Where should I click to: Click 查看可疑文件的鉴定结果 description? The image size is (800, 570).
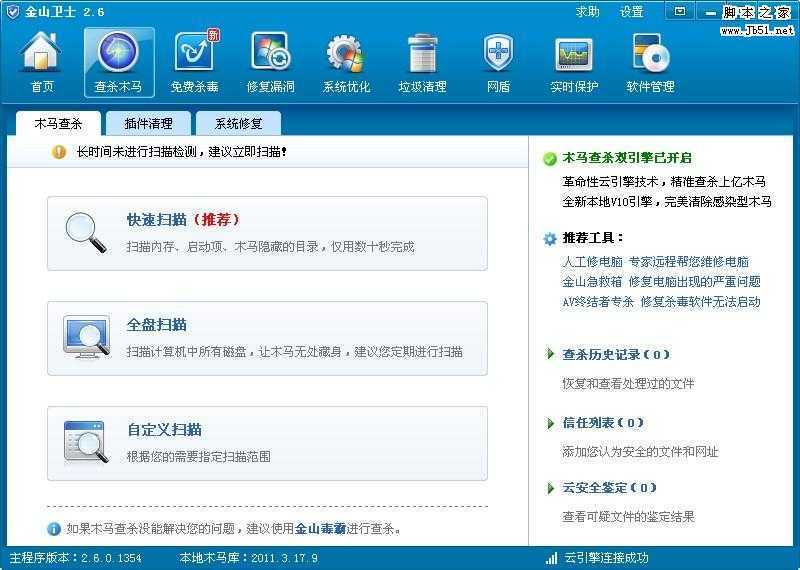(628, 516)
